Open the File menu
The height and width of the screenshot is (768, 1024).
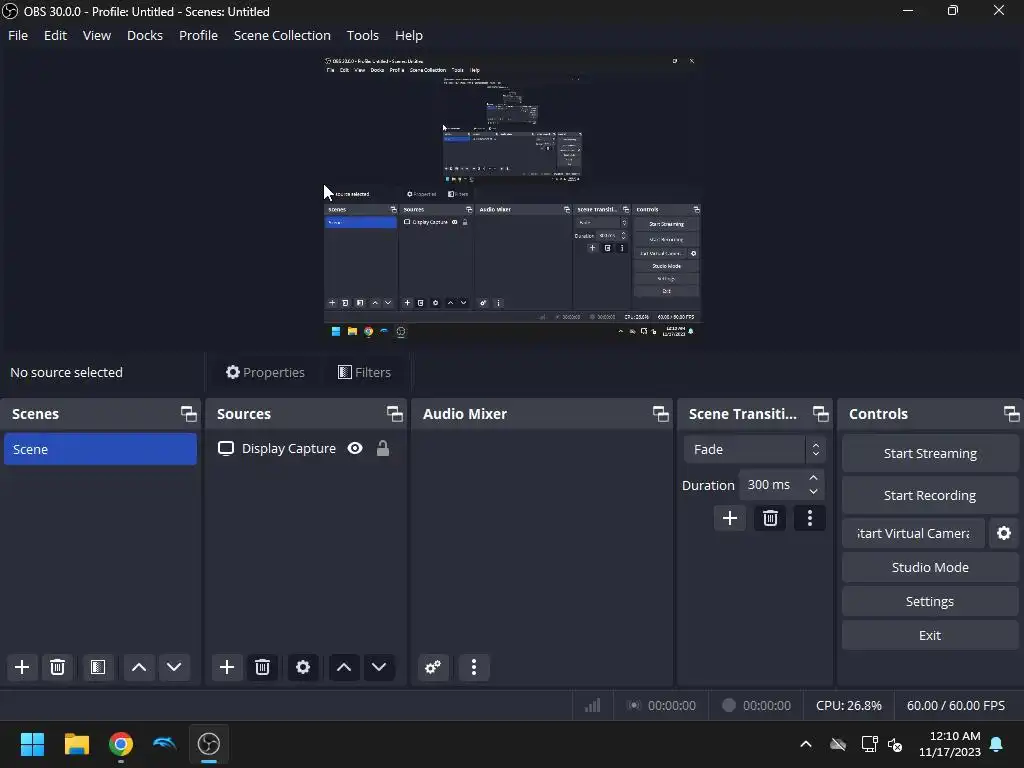[18, 35]
